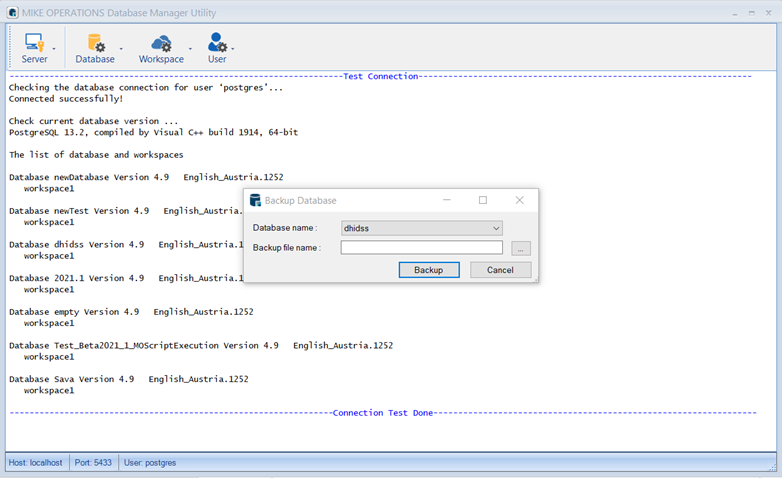Click the MIKE OPERATIONS app title icon
Screen dimensions: 782x478
coord(12,12)
